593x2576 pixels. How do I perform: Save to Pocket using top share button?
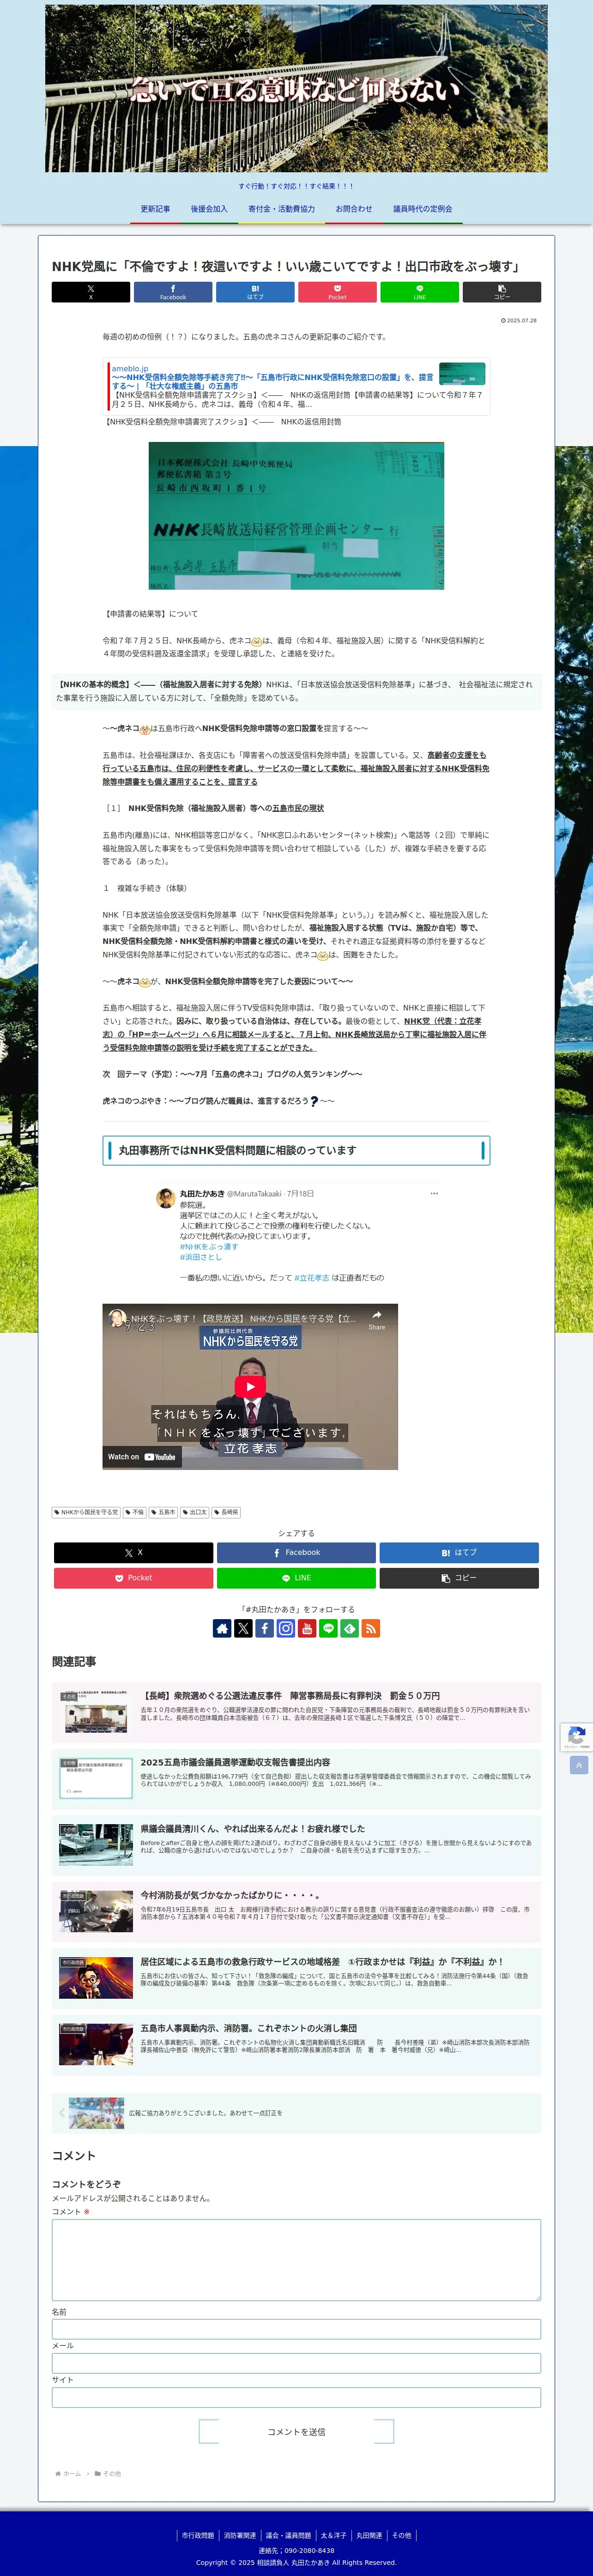pyautogui.click(x=337, y=292)
